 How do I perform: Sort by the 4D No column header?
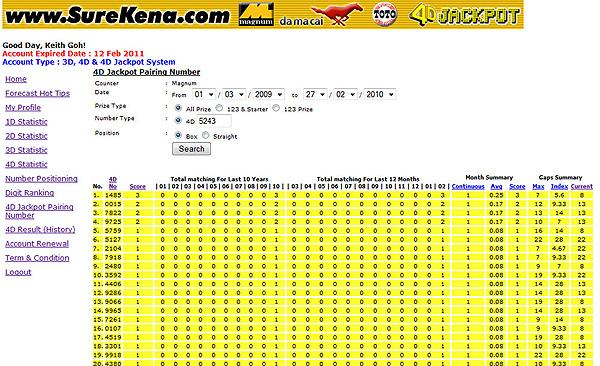tap(112, 183)
